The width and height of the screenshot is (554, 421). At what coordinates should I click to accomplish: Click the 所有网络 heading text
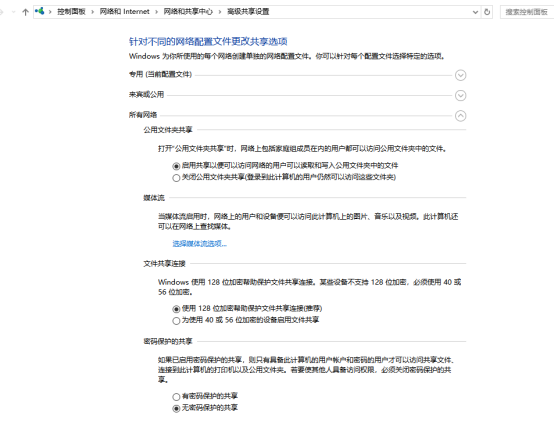tap(143, 114)
